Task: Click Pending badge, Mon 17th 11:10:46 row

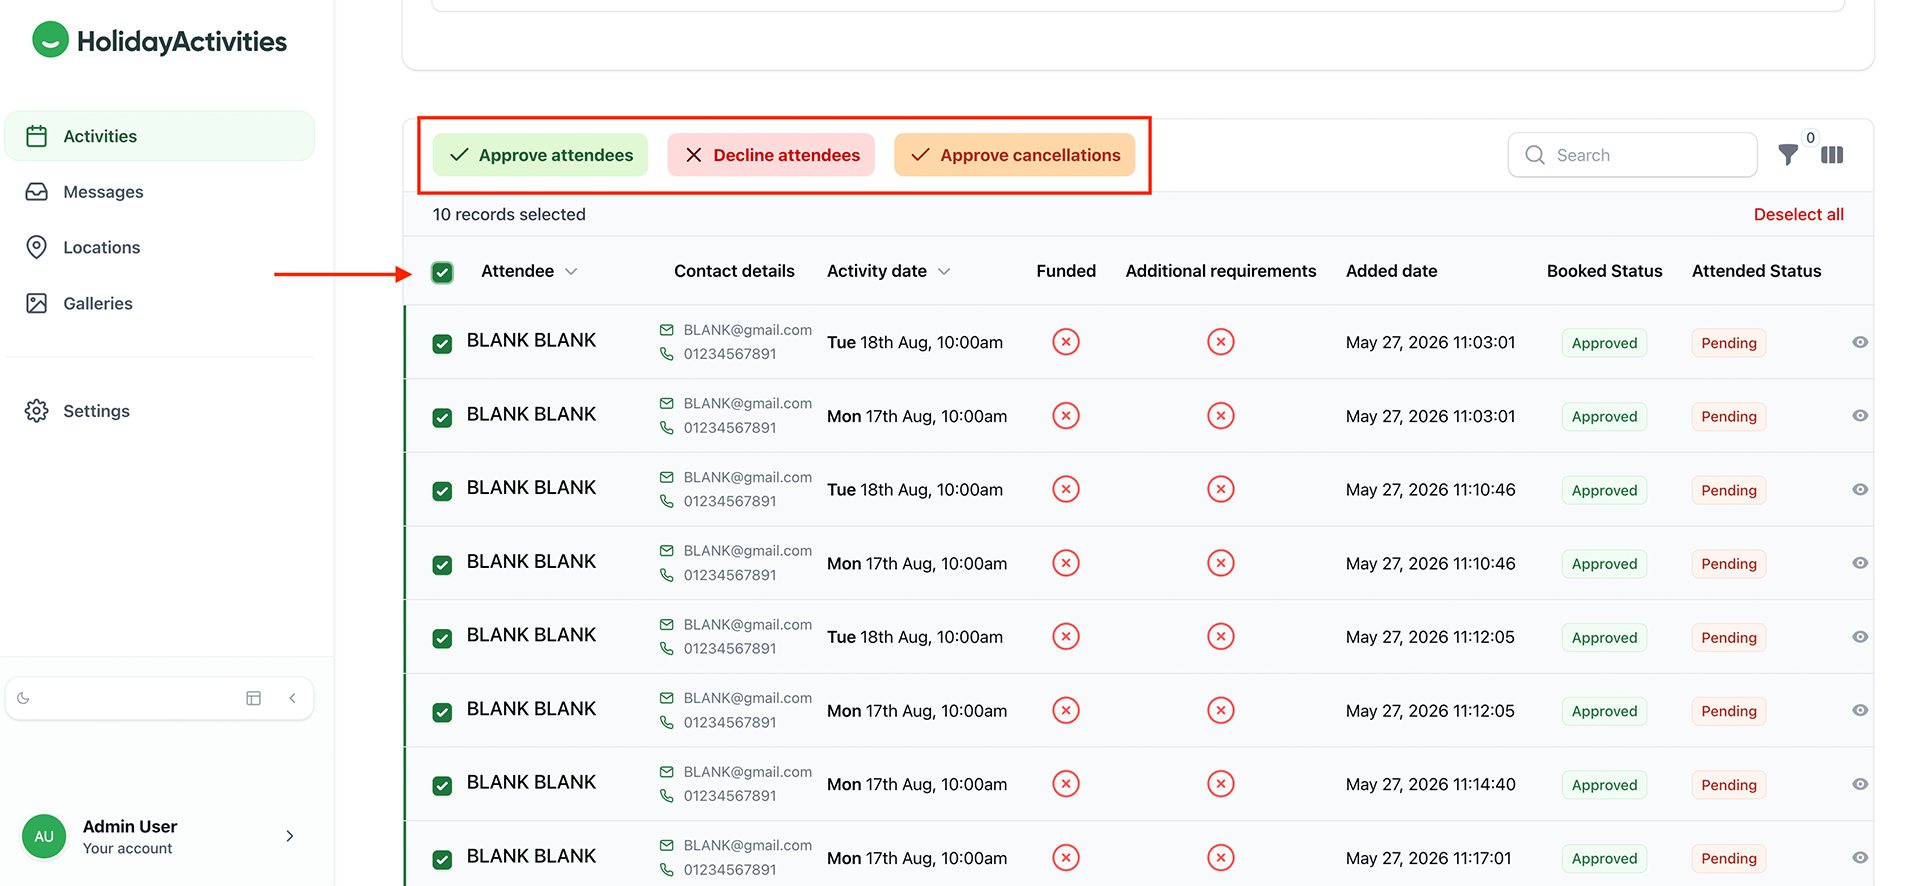Action: coord(1729,564)
